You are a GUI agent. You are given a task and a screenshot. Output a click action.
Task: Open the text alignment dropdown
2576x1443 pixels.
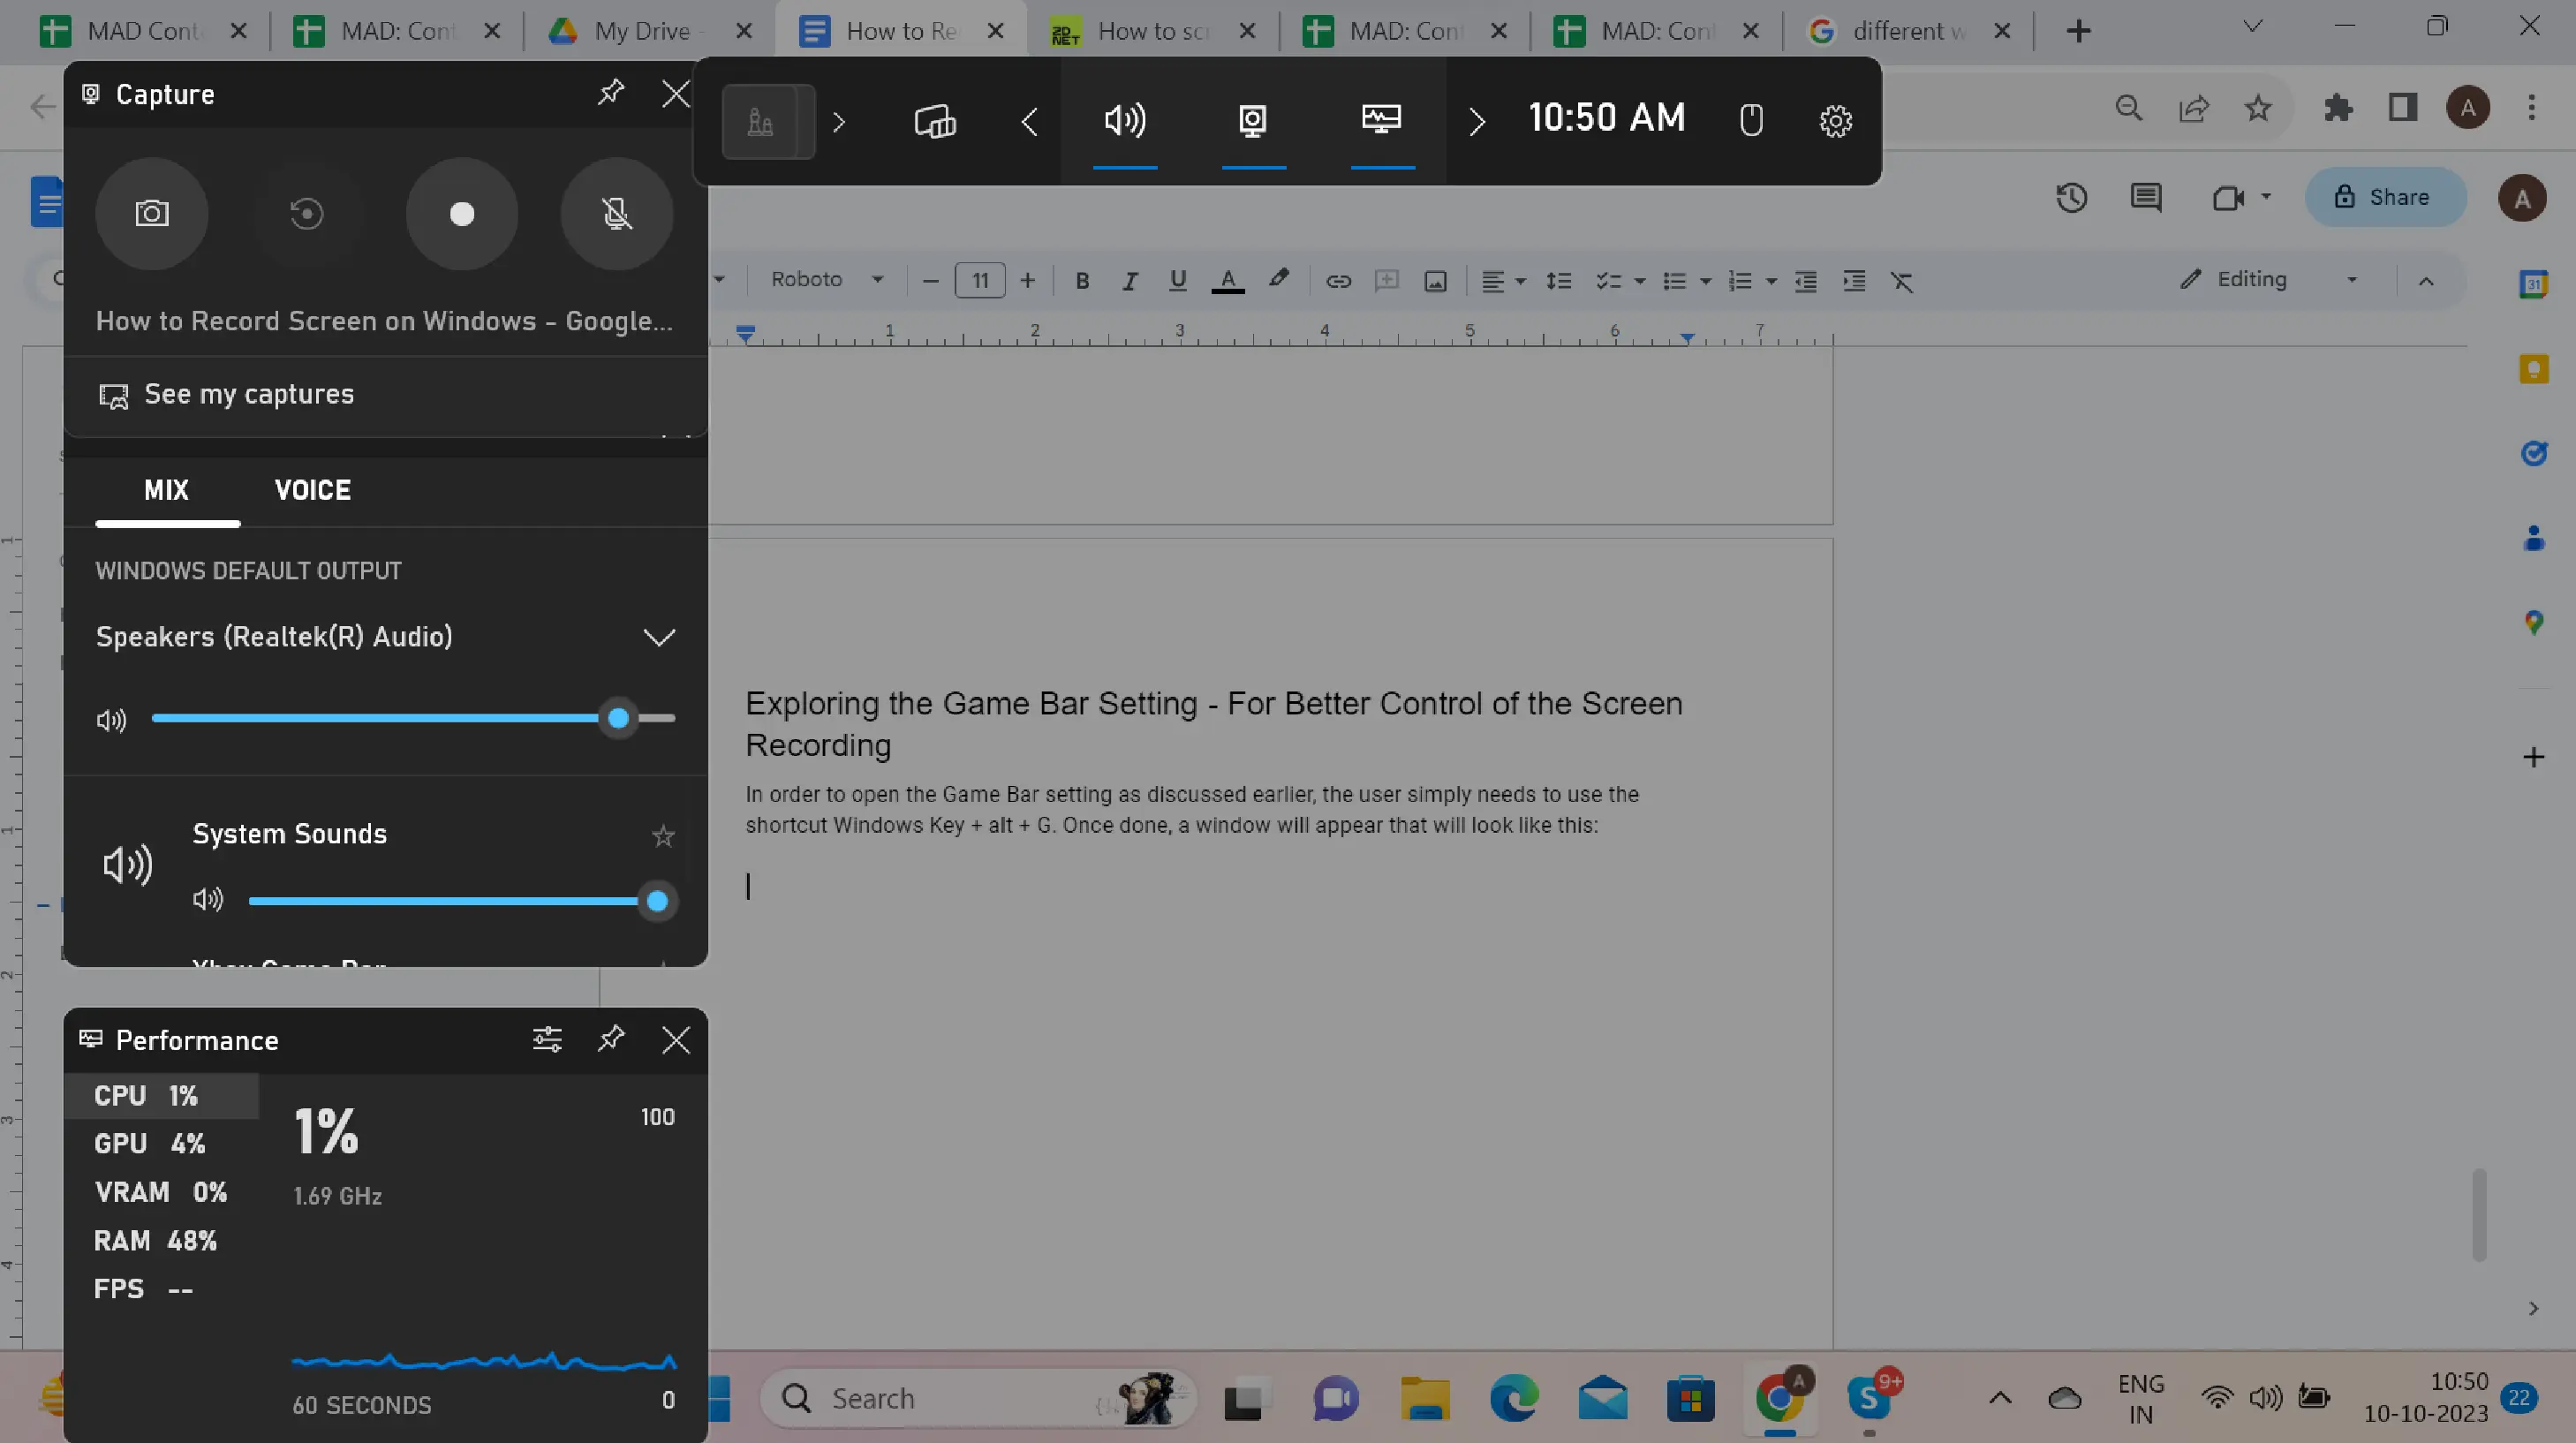[1503, 281]
